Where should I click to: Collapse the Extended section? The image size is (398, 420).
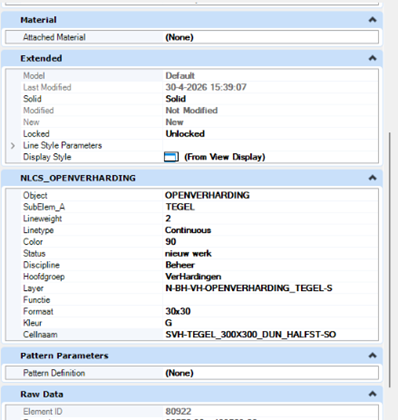coord(372,58)
